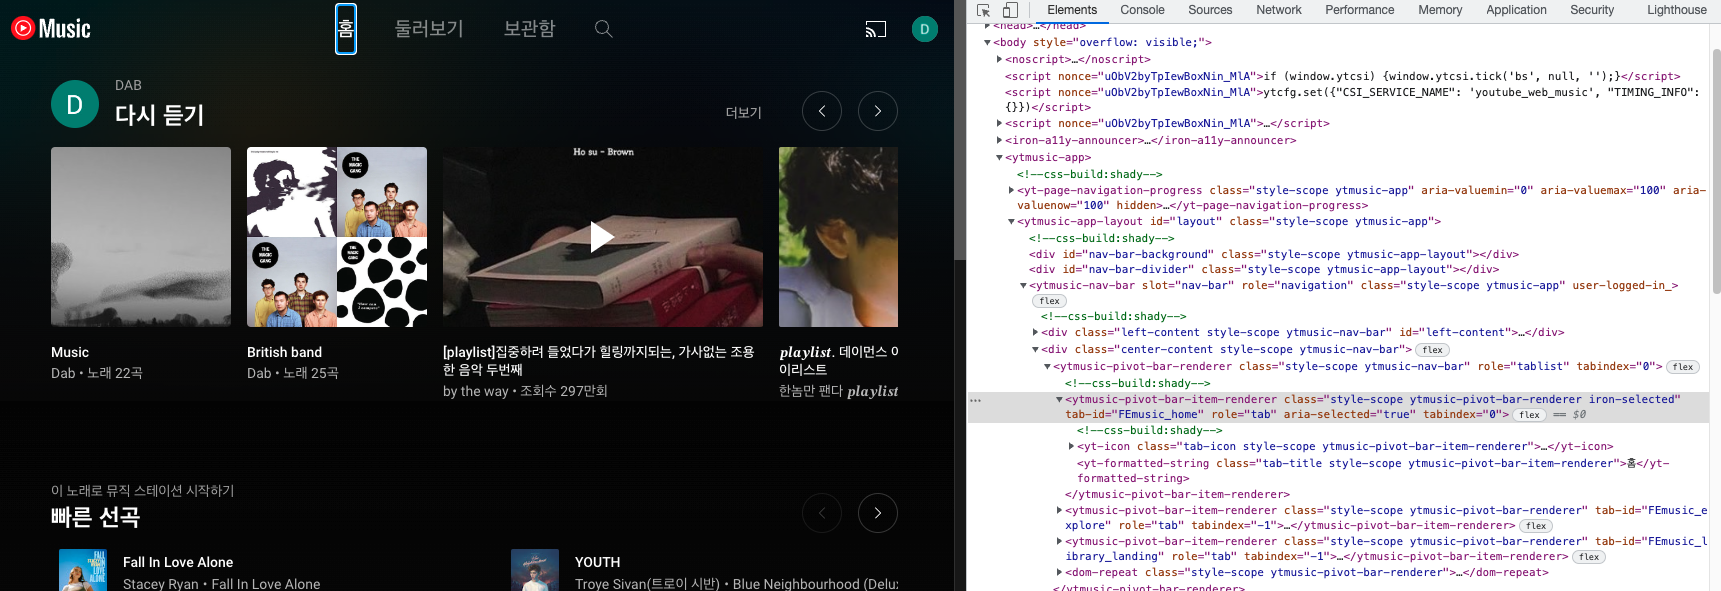Click the music page vertical scrollbar
Viewport: 1721px width, 591px height.
pos(959,130)
